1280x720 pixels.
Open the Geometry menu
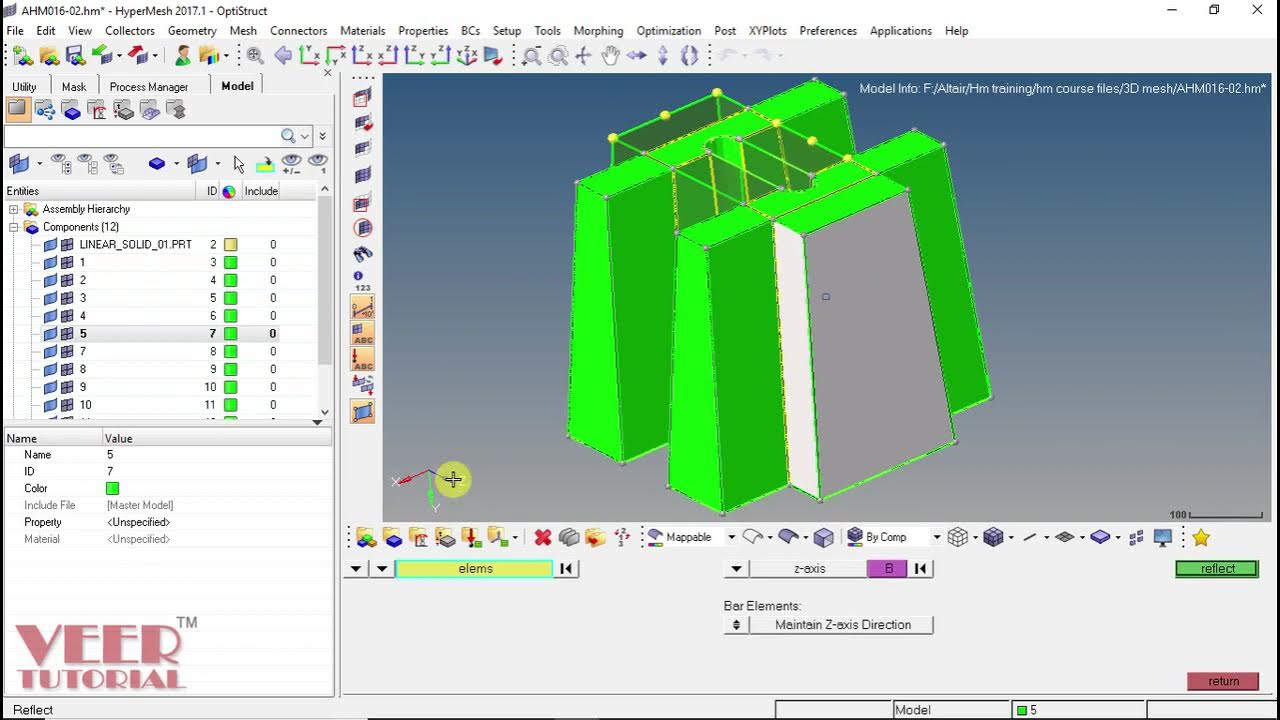192,31
